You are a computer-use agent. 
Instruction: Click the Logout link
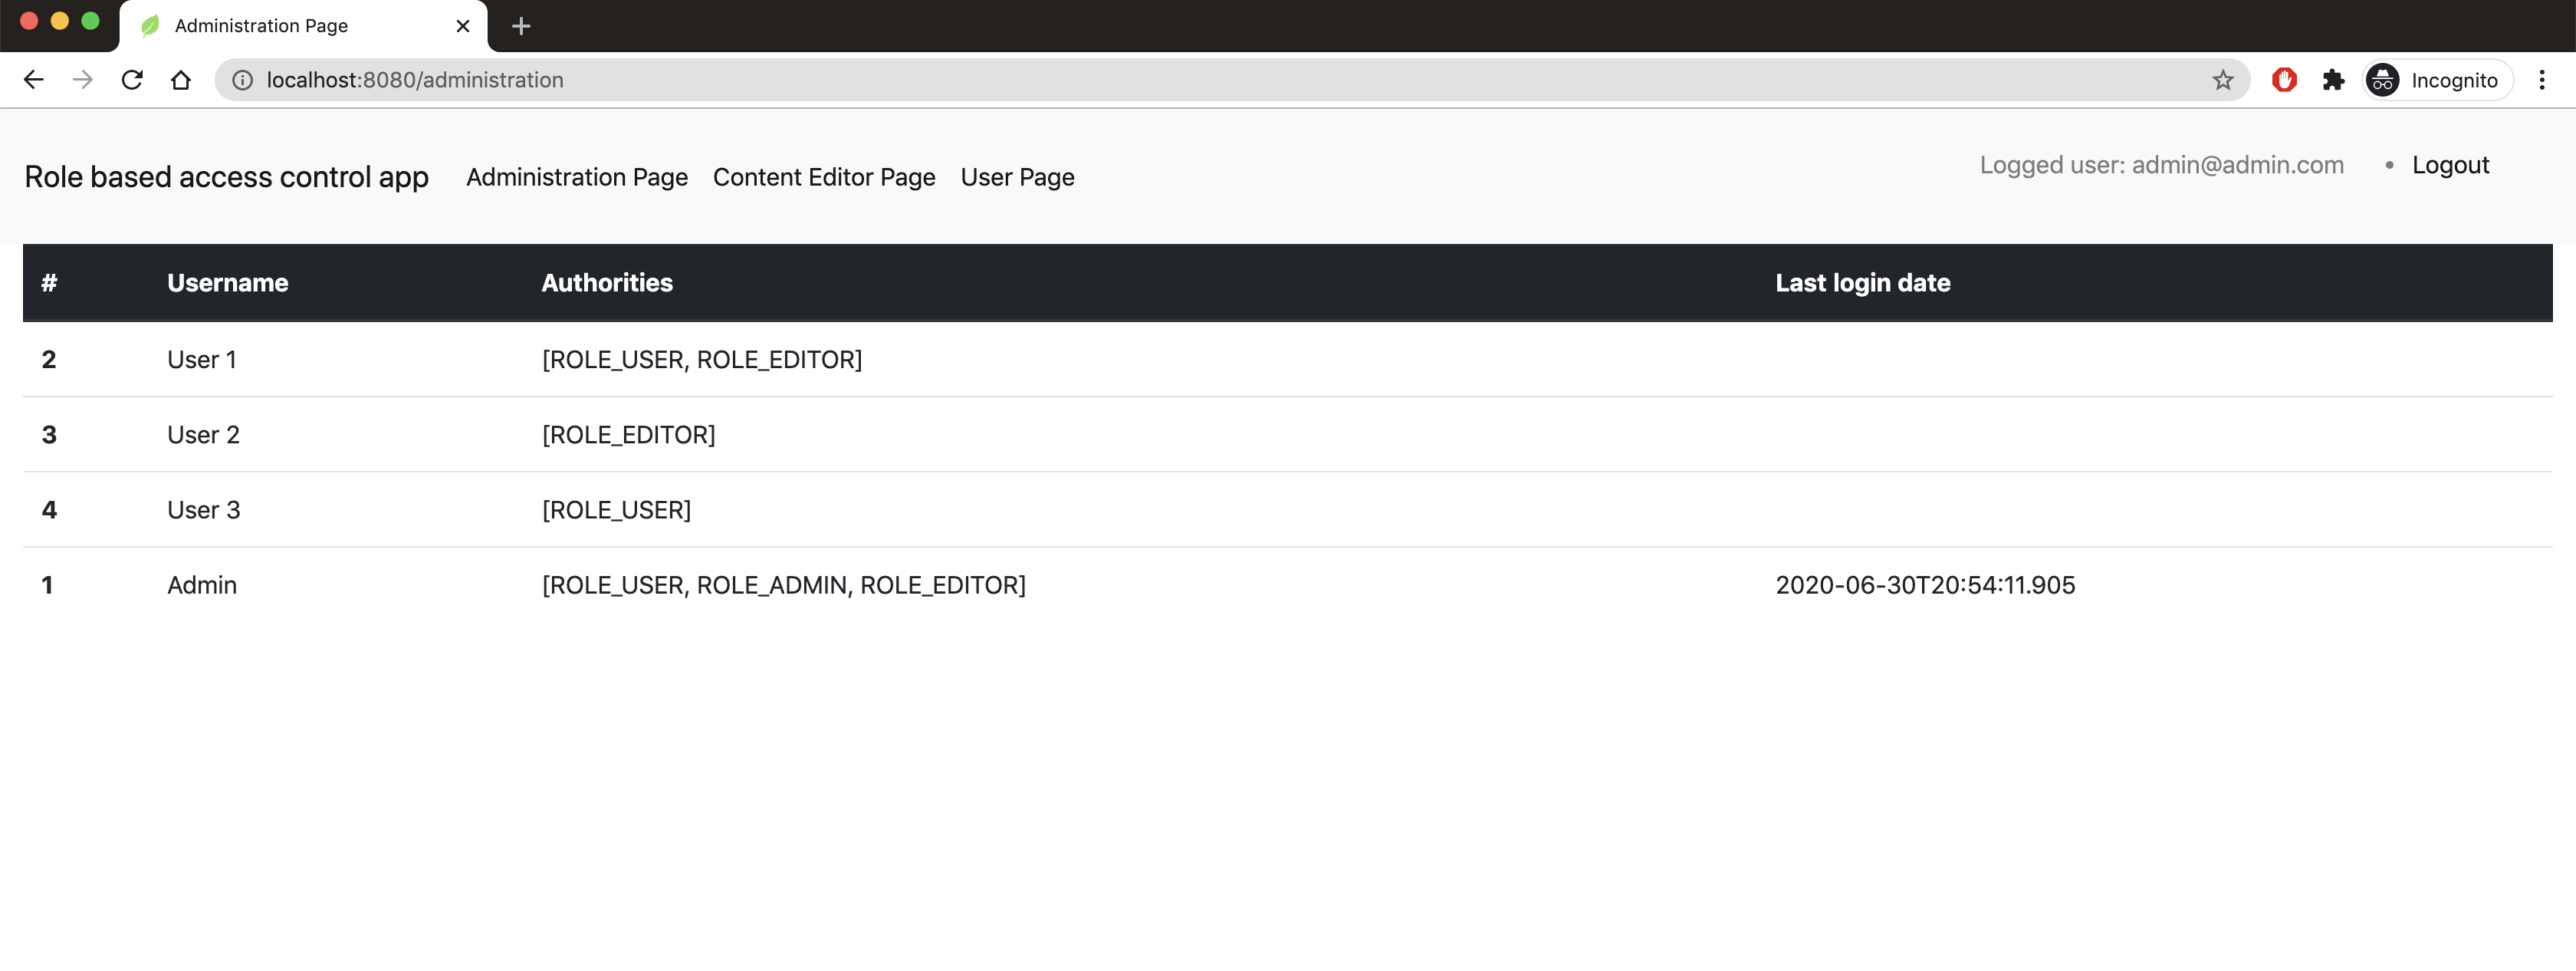coord(2449,165)
